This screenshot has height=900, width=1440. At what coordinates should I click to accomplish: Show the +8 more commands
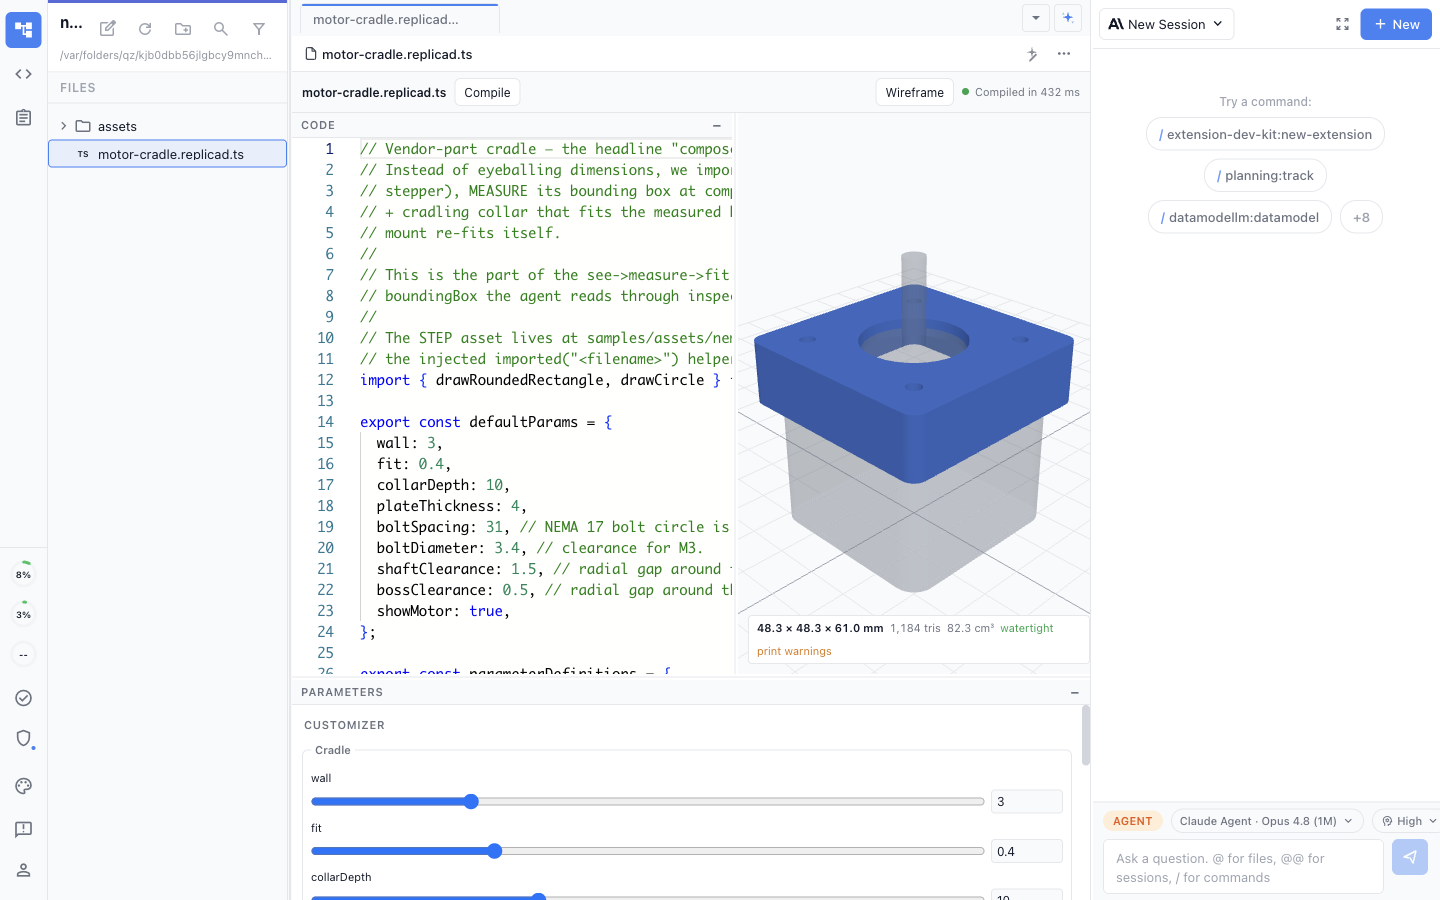click(x=1361, y=217)
